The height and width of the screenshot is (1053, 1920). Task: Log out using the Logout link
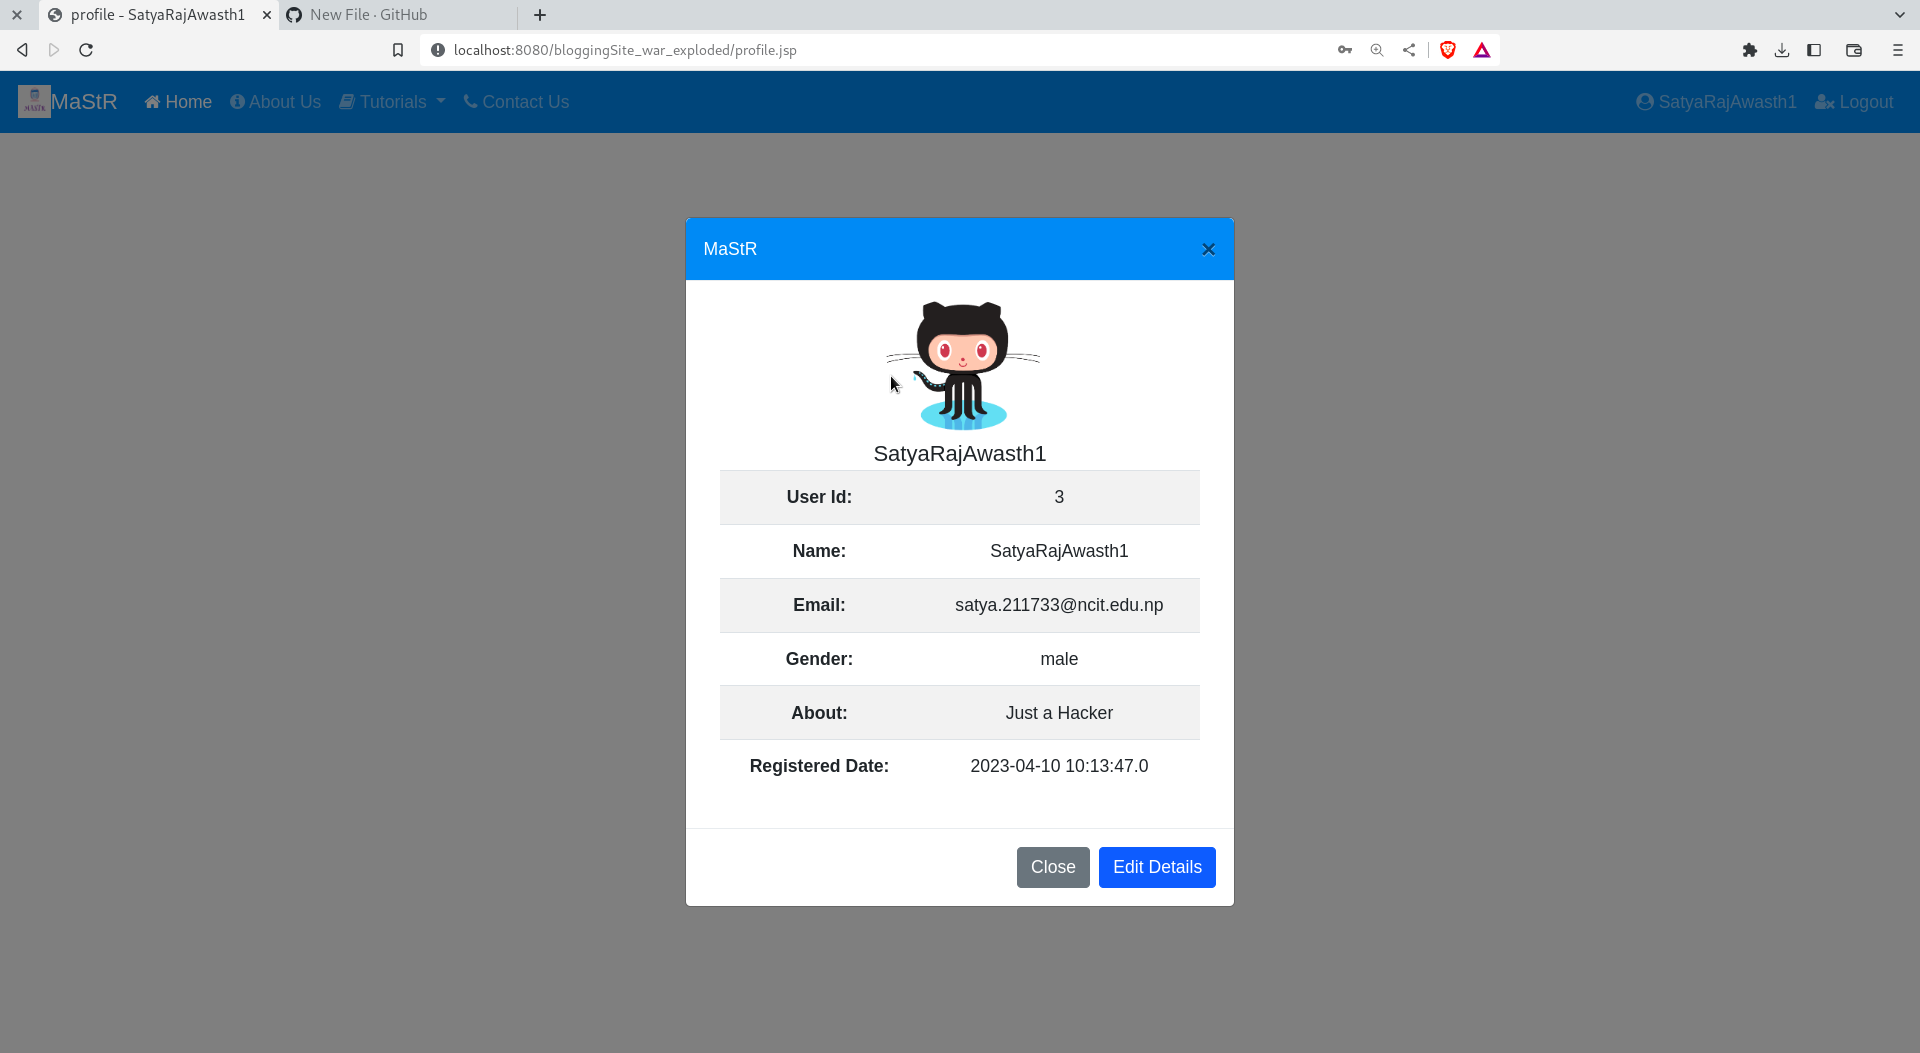1854,102
